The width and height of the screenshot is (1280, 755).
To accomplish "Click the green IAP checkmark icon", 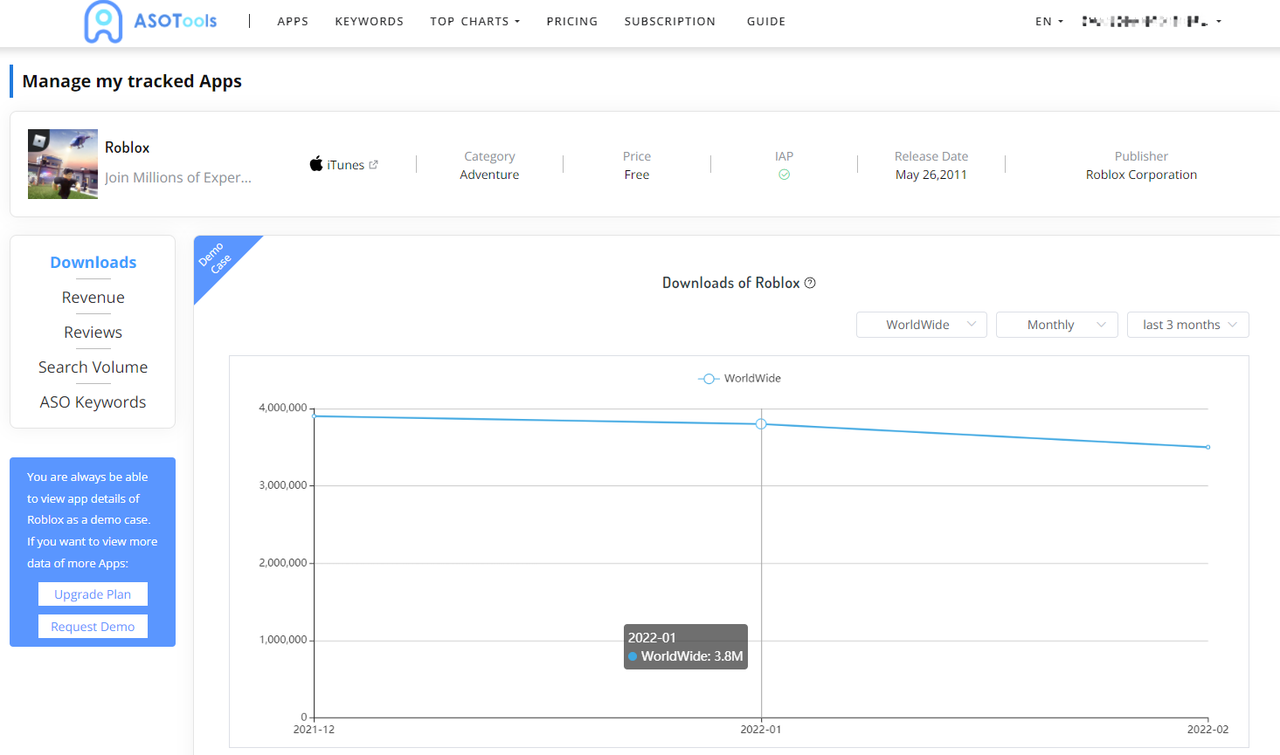I will pyautogui.click(x=784, y=173).
